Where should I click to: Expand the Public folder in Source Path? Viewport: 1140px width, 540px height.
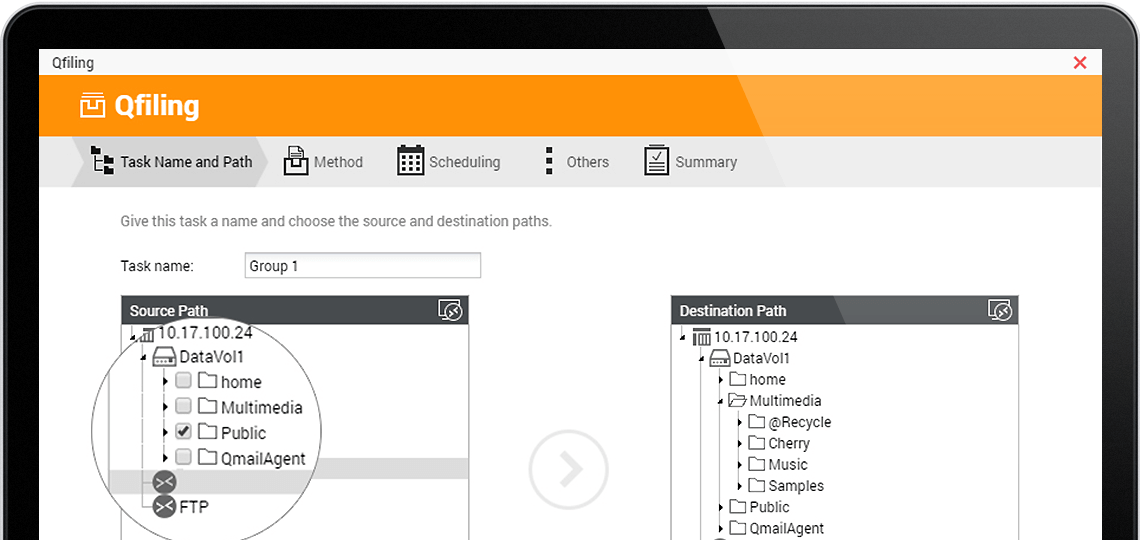click(166, 432)
